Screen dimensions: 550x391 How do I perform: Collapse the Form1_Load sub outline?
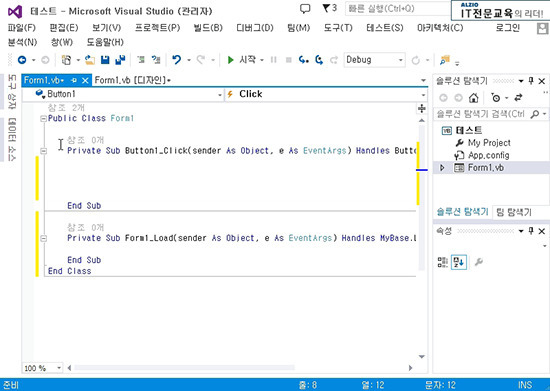coord(43,238)
